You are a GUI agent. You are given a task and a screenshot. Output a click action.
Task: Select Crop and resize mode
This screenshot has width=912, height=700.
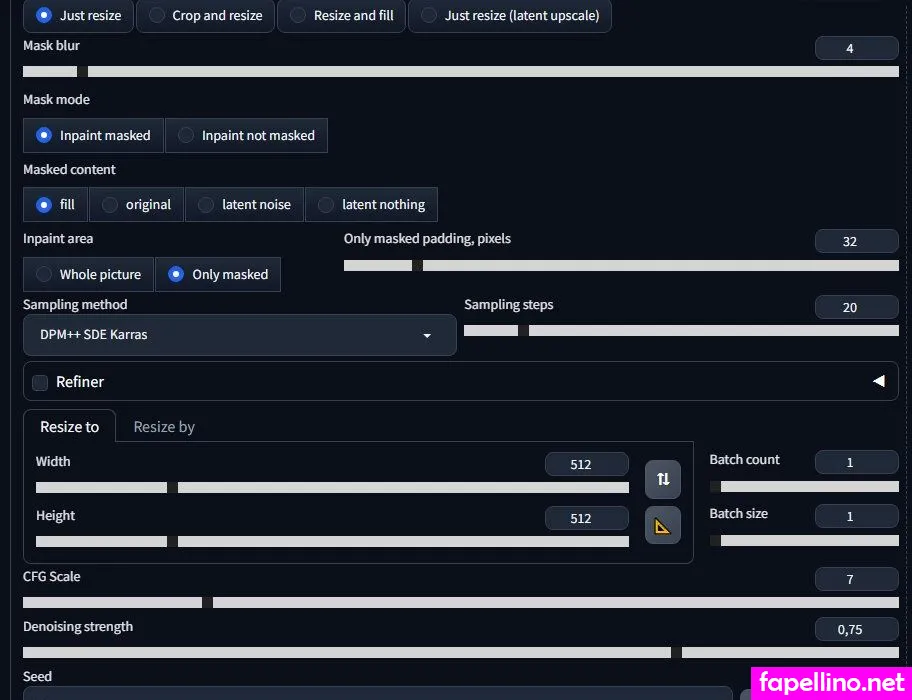(x=205, y=16)
